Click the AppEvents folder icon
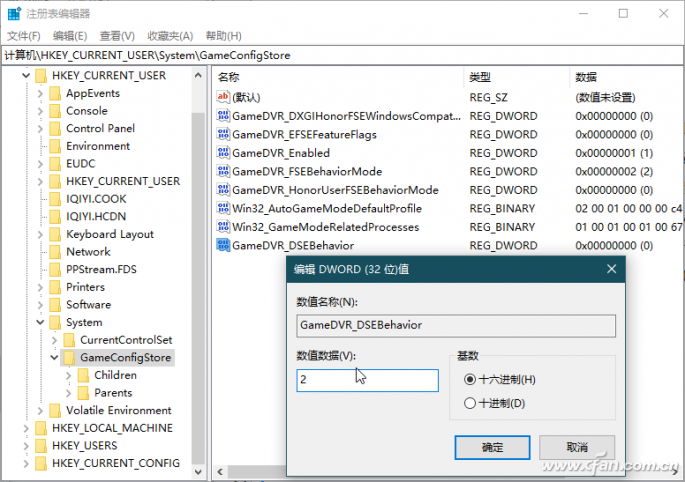Viewport: 685px width, 482px height. point(55,93)
